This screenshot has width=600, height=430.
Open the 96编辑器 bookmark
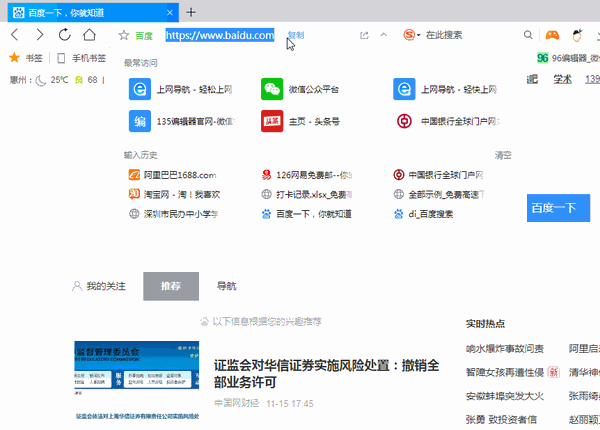tap(568, 58)
